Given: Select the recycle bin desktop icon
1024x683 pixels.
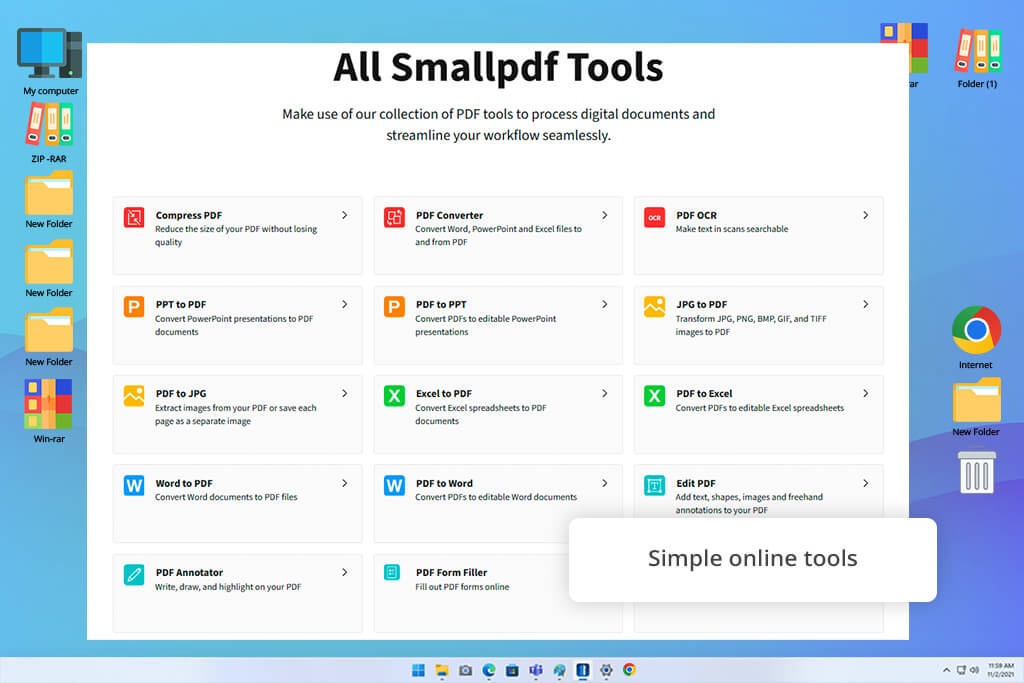Looking at the screenshot, I should tap(976, 472).
